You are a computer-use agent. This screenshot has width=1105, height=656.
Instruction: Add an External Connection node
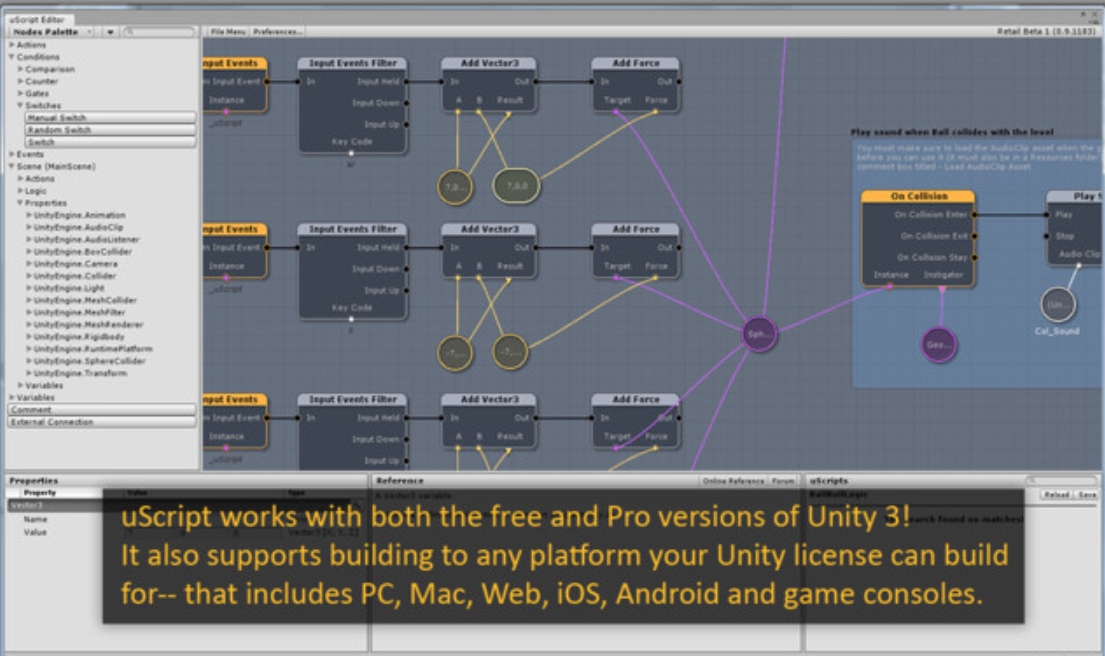pyautogui.click(x=102, y=421)
